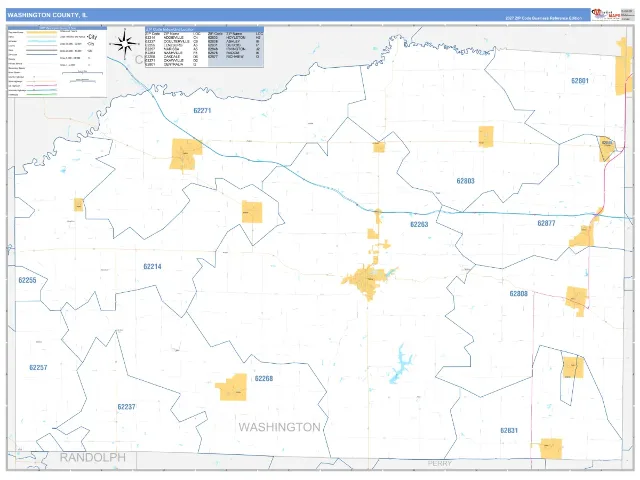Select the 62877 ZIP code label
Image resolution: width=640 pixels, height=480 pixels.
click(546, 223)
